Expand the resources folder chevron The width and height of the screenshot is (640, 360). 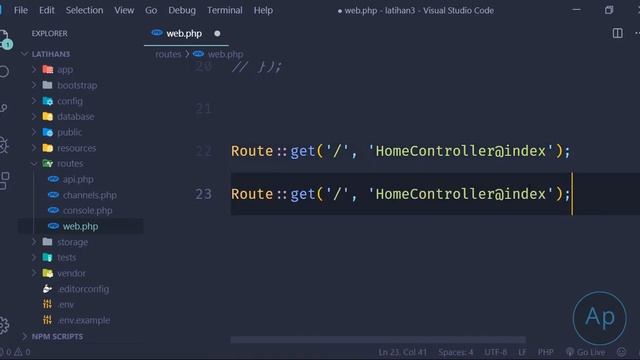(x=34, y=148)
